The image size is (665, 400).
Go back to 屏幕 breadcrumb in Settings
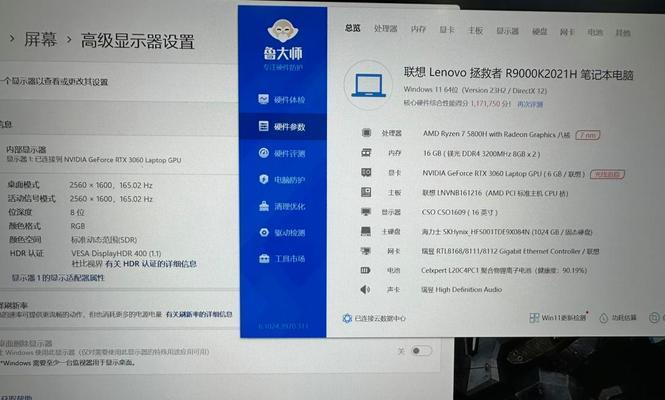[x=40, y=39]
